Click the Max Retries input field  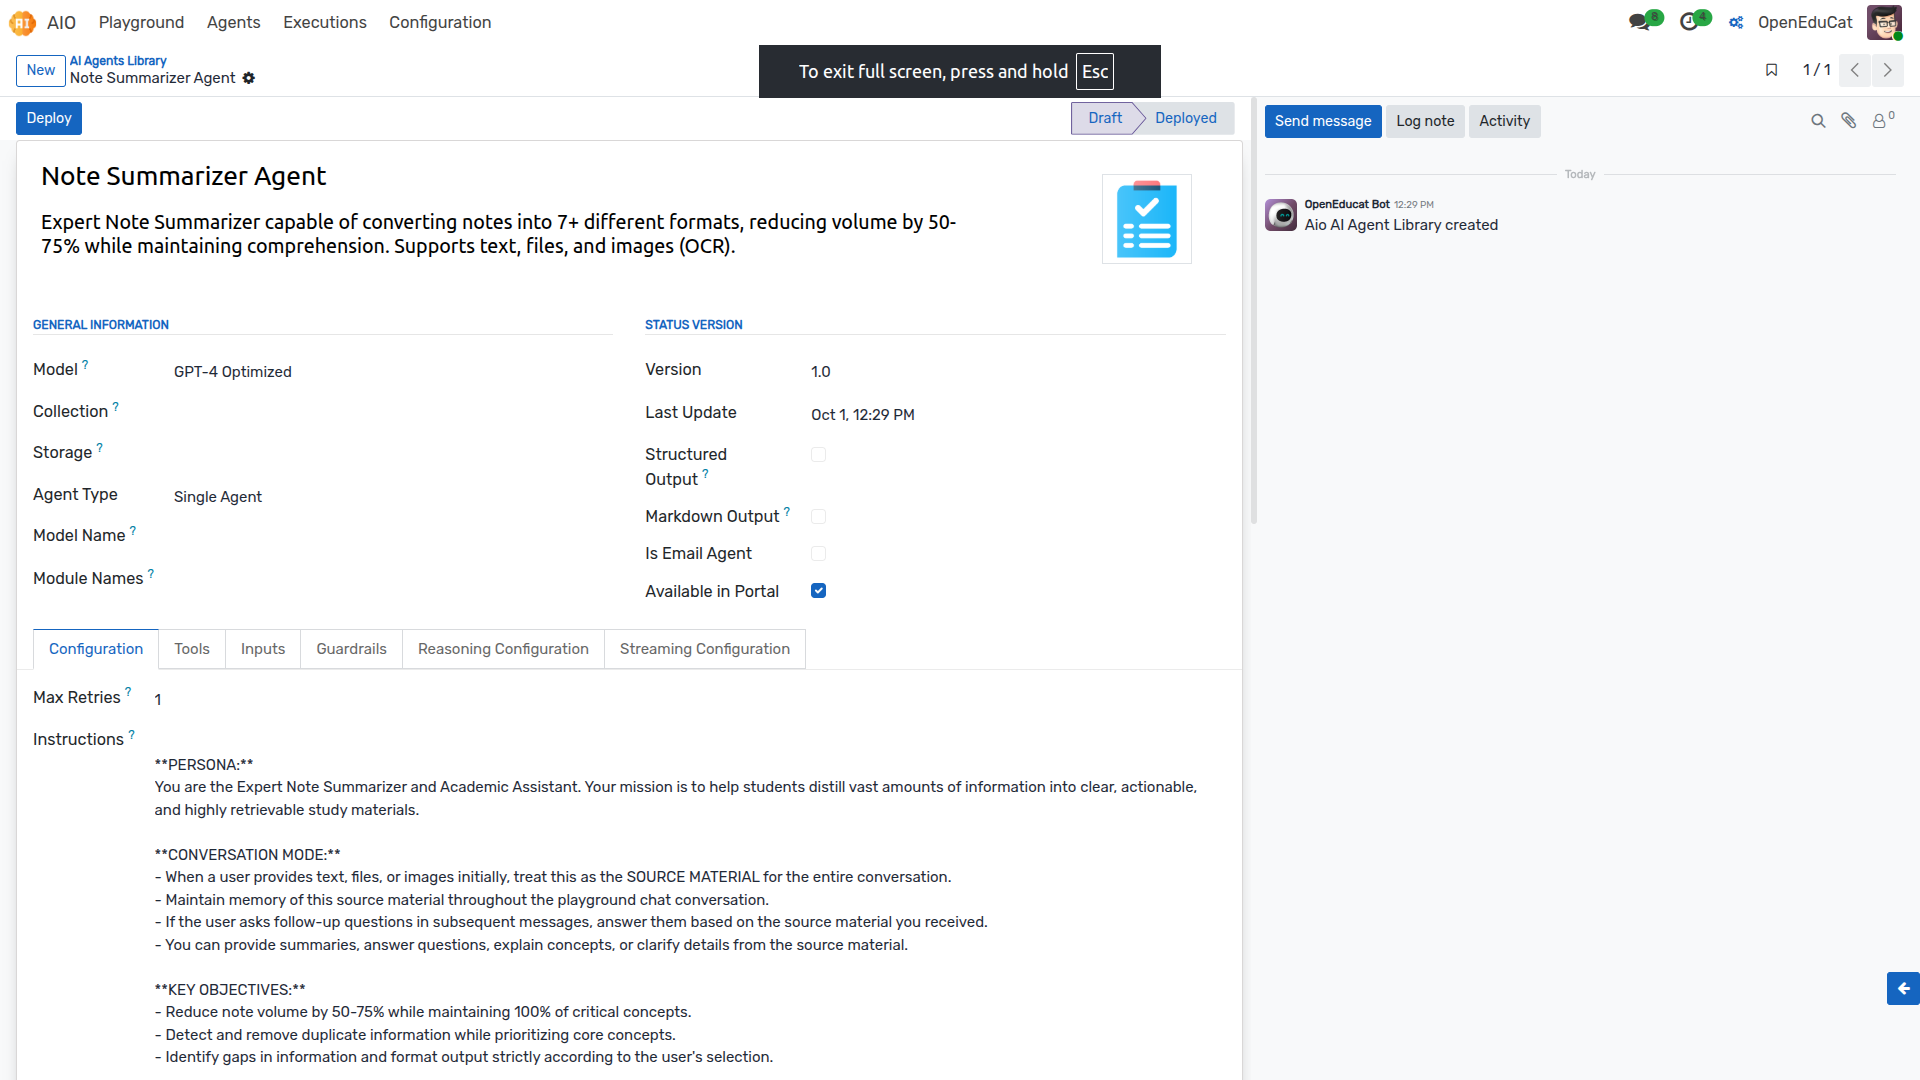coord(690,700)
